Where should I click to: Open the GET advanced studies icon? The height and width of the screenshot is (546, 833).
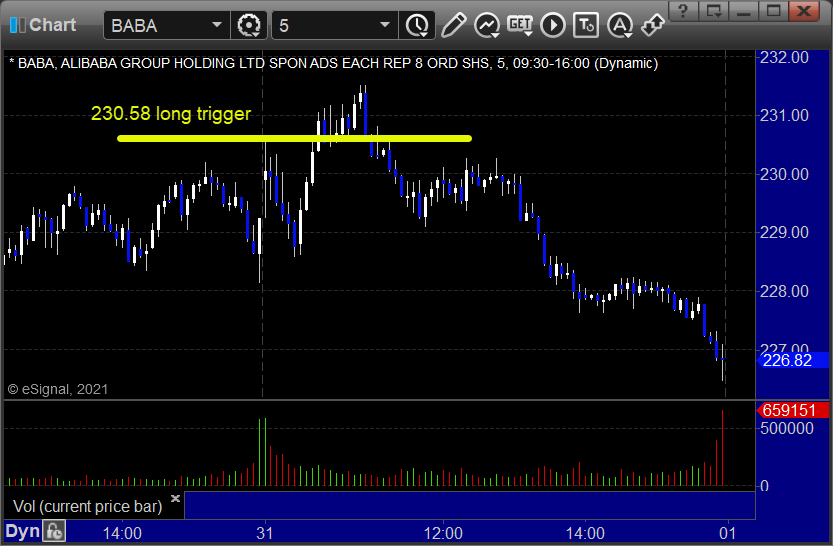click(520, 25)
